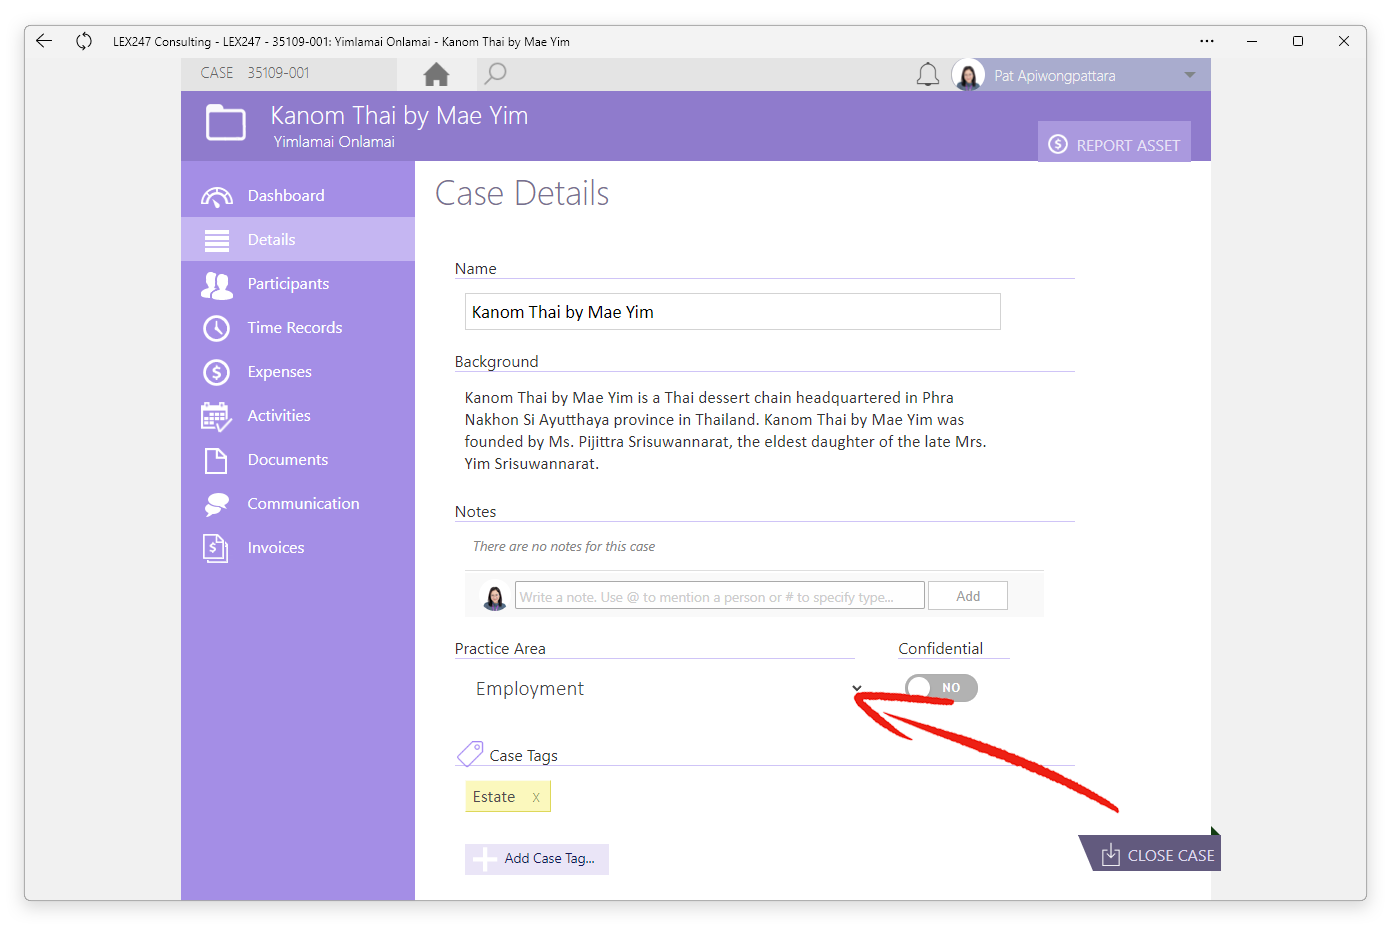Open the Expenses section
The width and height of the screenshot is (1390, 925).
pyautogui.click(x=298, y=371)
